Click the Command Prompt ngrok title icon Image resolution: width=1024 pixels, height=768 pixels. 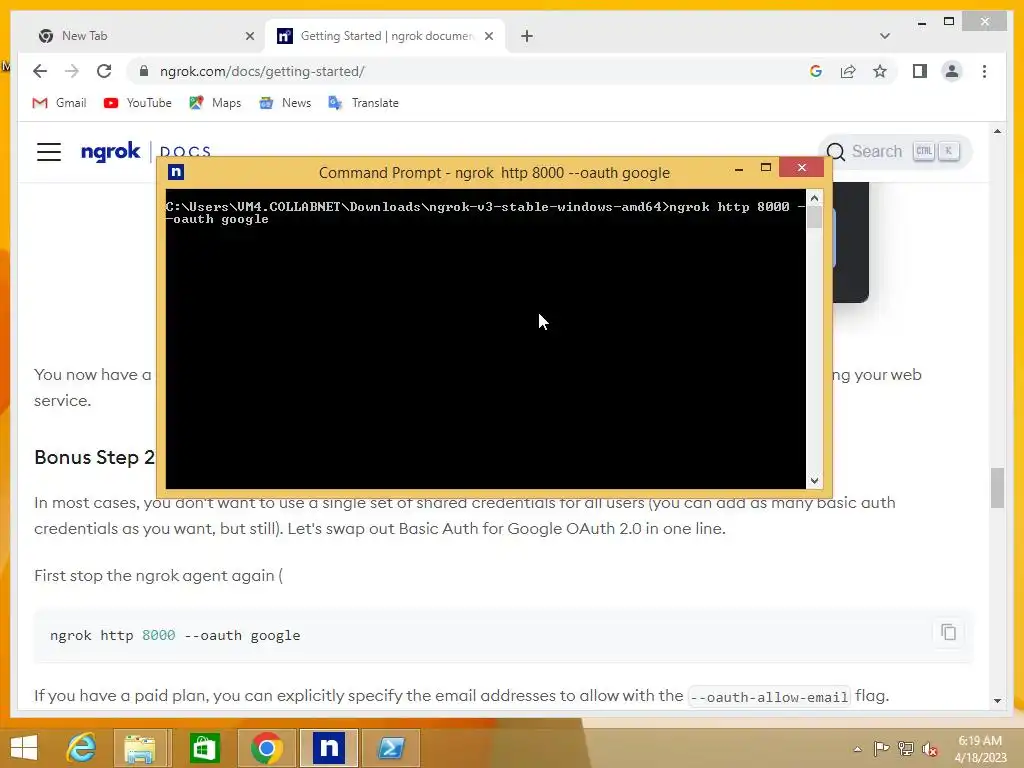point(176,172)
